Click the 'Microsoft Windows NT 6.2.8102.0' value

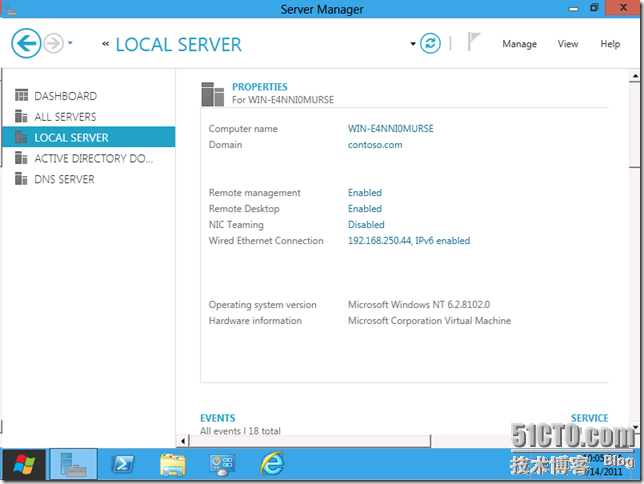click(x=419, y=304)
